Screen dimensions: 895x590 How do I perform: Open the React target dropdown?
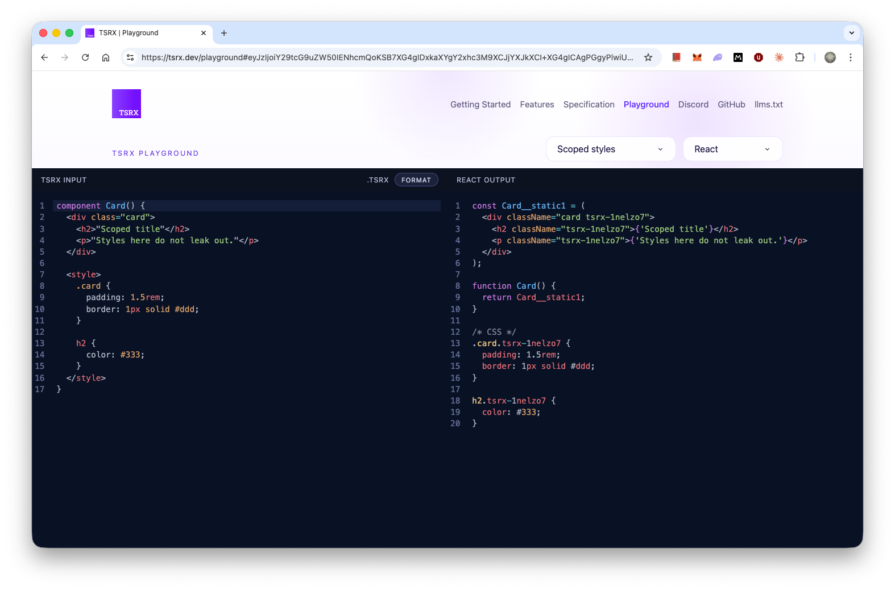point(732,149)
